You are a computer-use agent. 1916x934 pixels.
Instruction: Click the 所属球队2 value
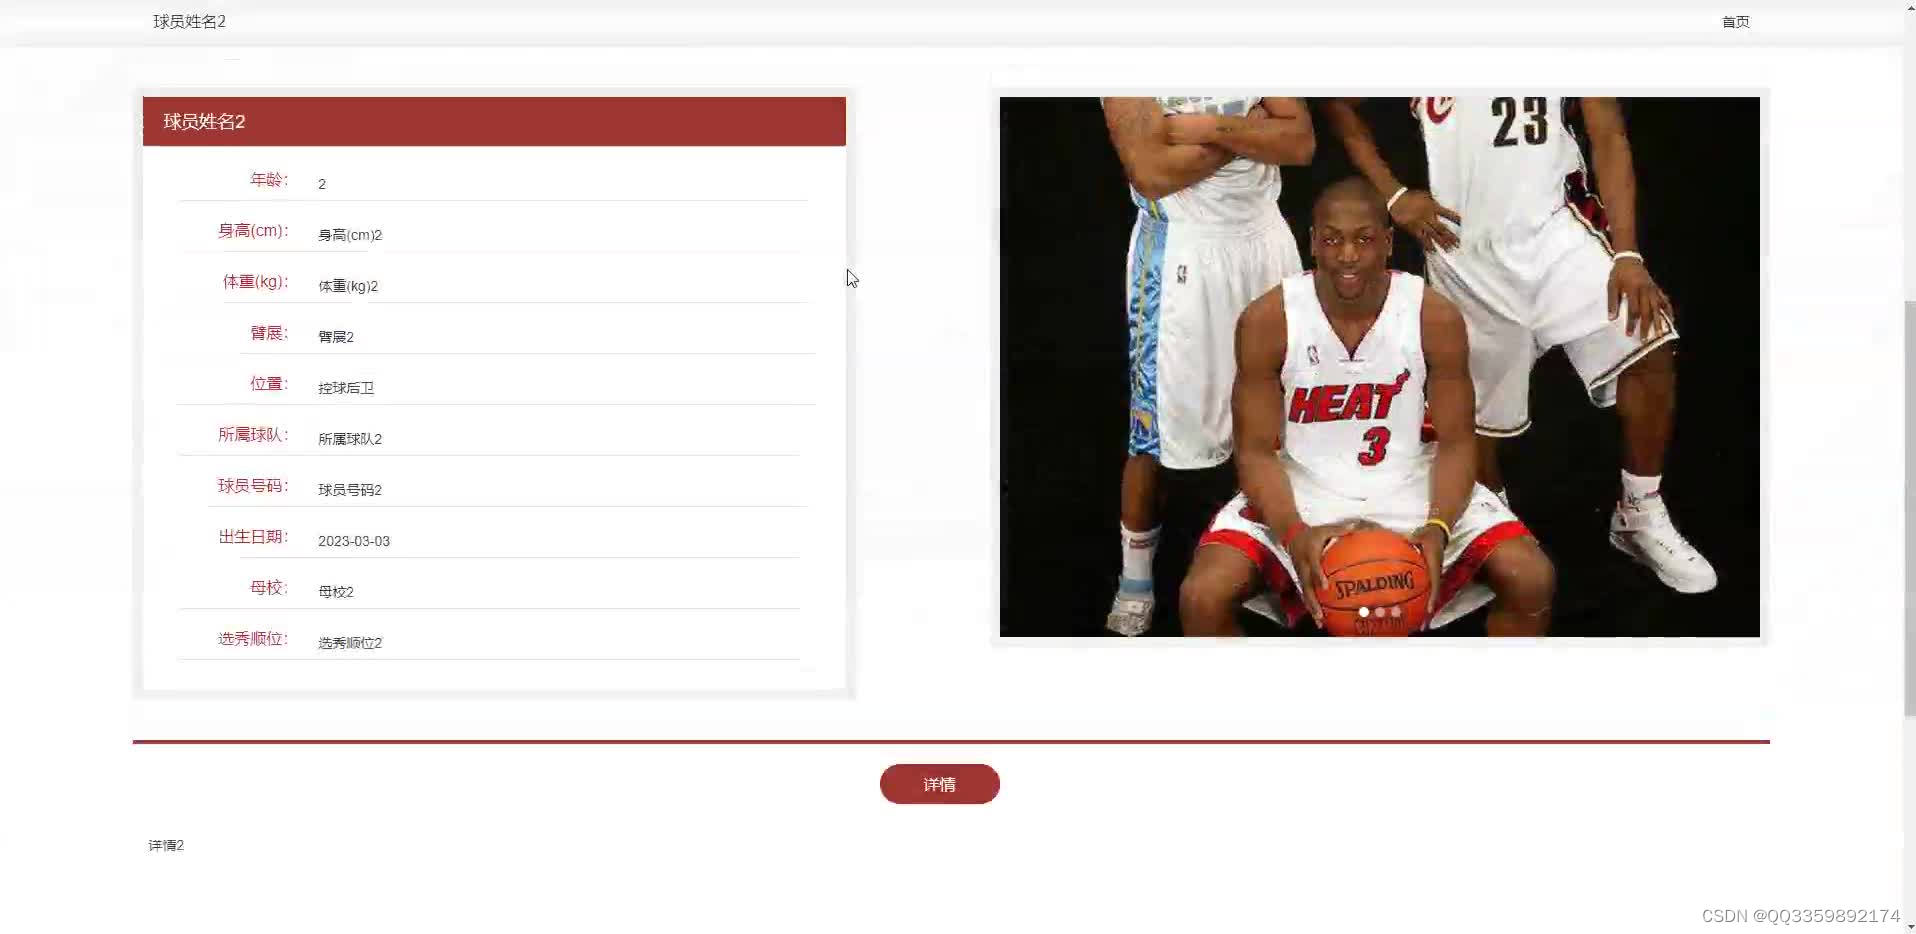click(x=350, y=439)
